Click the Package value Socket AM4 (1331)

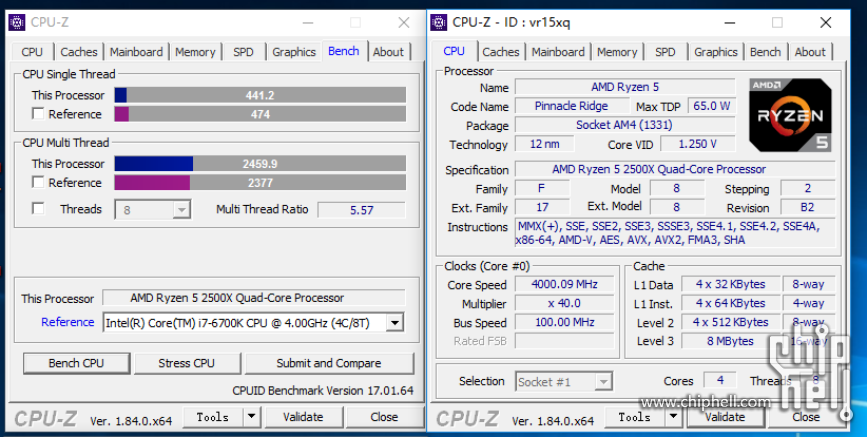[x=625, y=125]
